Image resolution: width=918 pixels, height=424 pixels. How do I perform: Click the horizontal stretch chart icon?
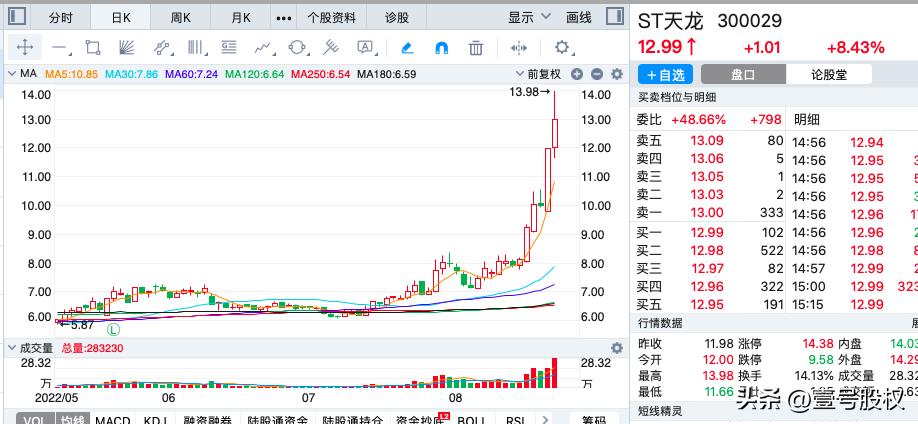tap(519, 48)
